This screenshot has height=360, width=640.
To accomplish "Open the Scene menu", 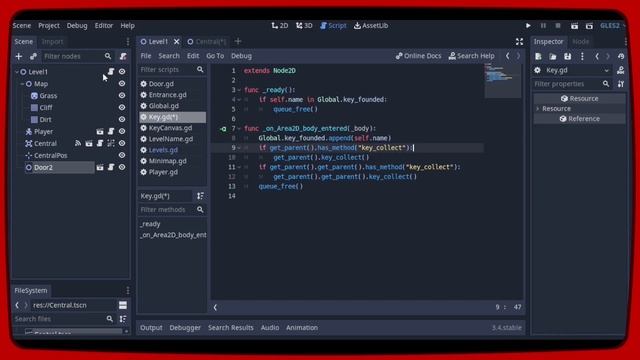I will [x=22, y=26].
